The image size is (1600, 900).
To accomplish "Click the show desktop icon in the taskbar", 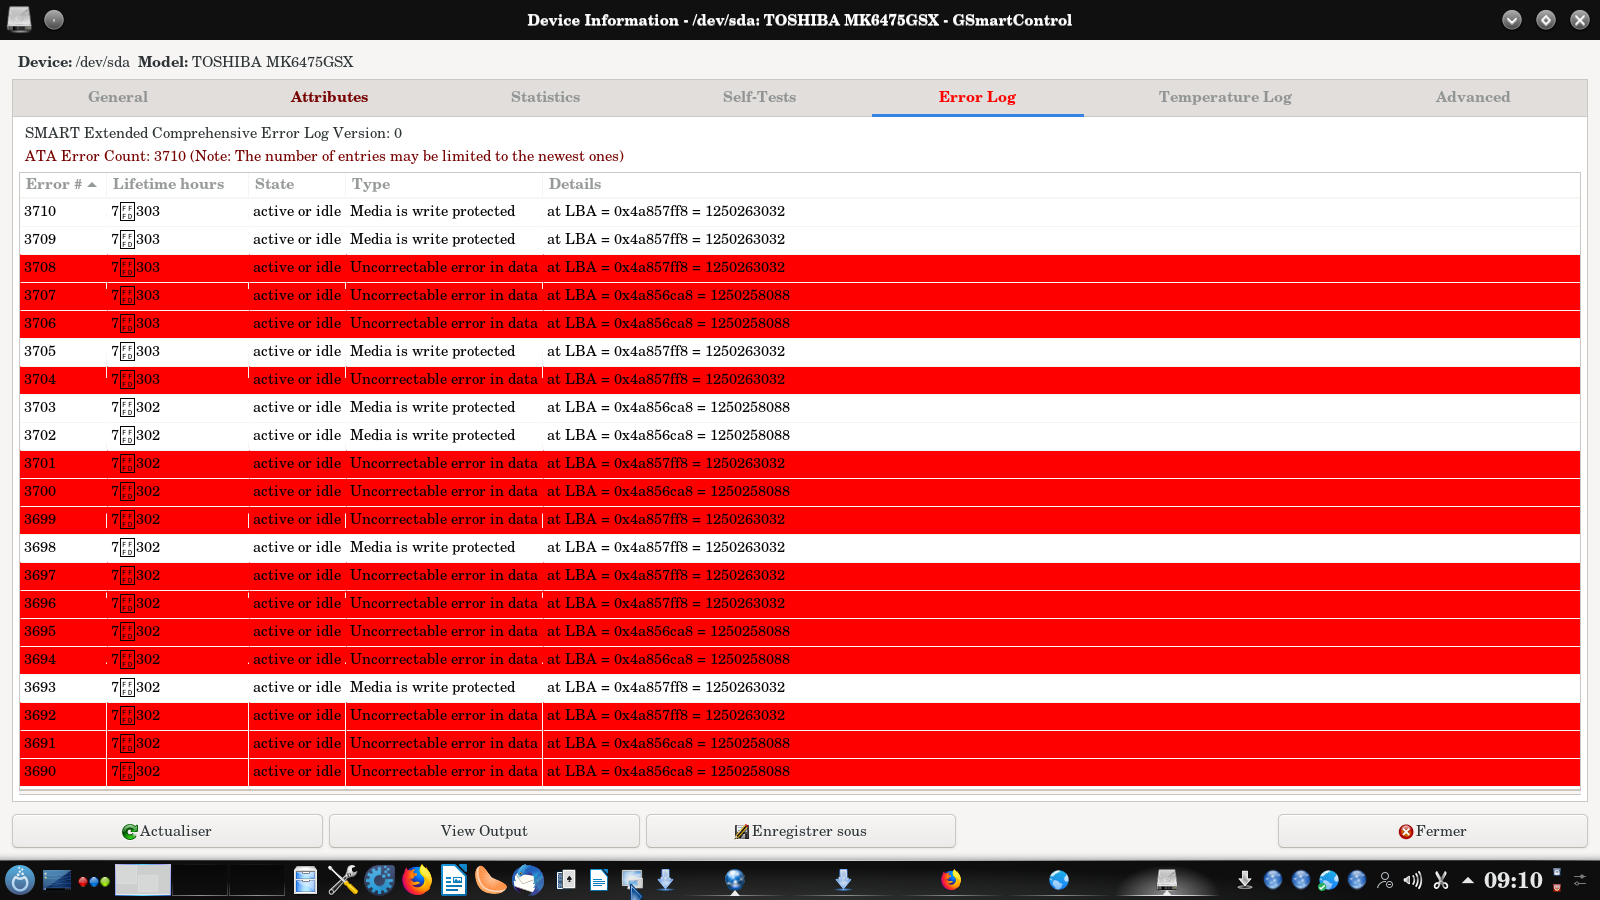I will coord(57,880).
